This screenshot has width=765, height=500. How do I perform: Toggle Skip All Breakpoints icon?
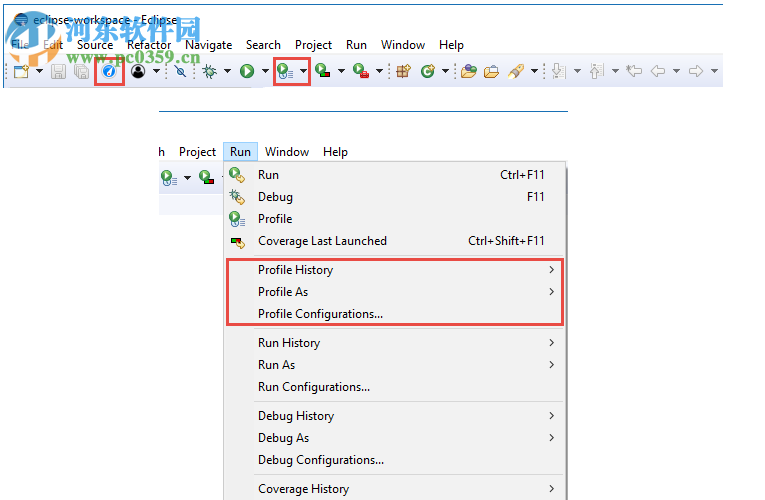tap(181, 72)
